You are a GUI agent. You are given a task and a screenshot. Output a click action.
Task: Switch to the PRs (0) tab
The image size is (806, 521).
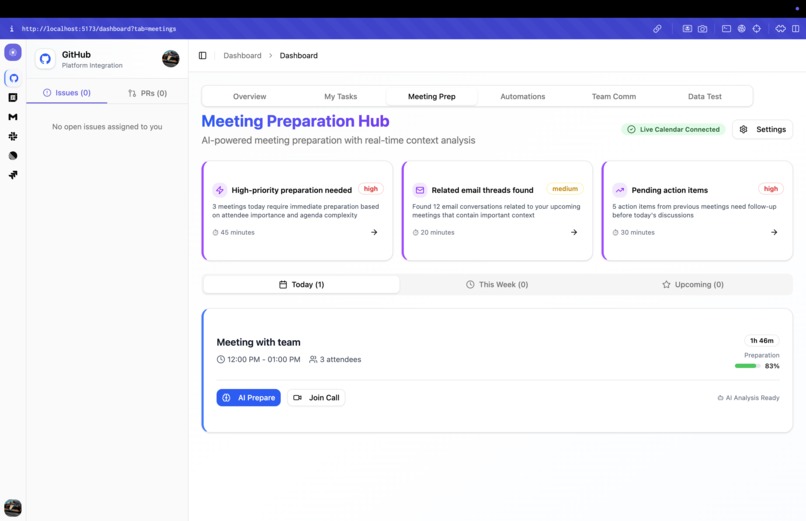pyautogui.click(x=148, y=93)
